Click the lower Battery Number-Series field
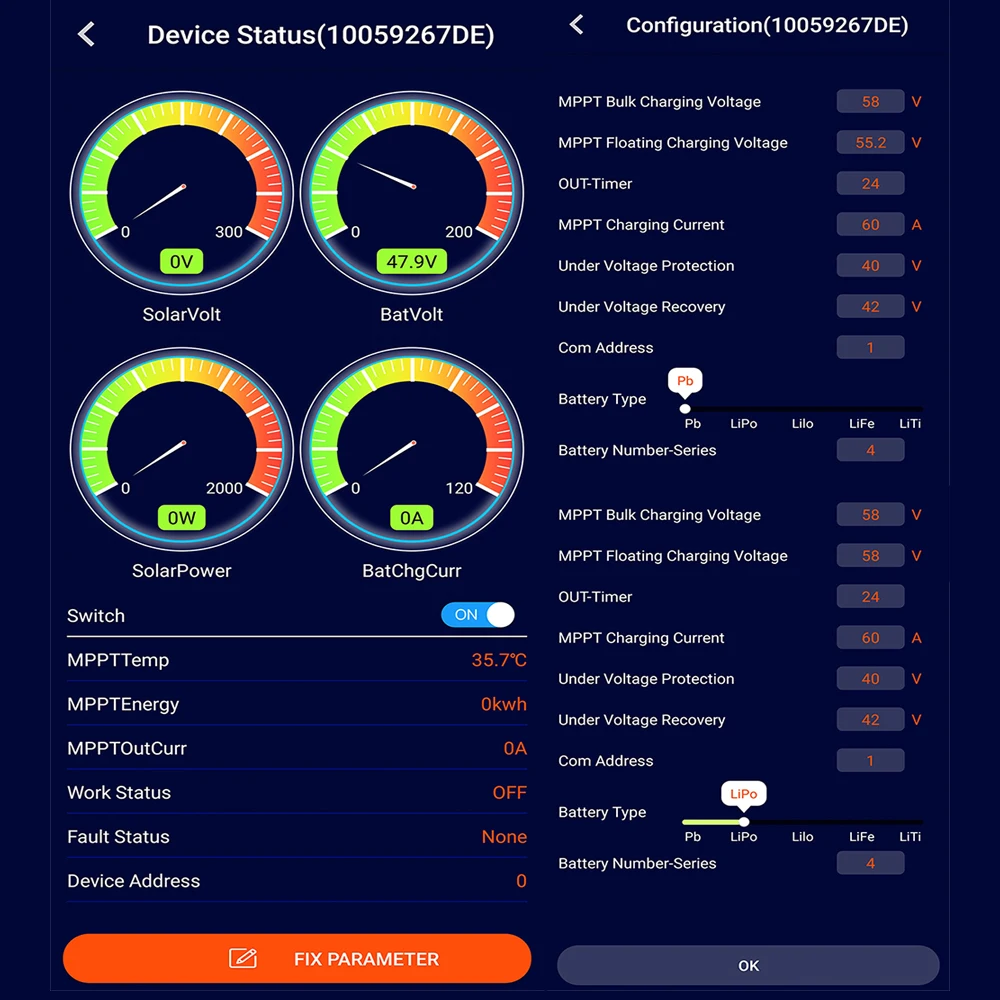 pyautogui.click(x=871, y=864)
